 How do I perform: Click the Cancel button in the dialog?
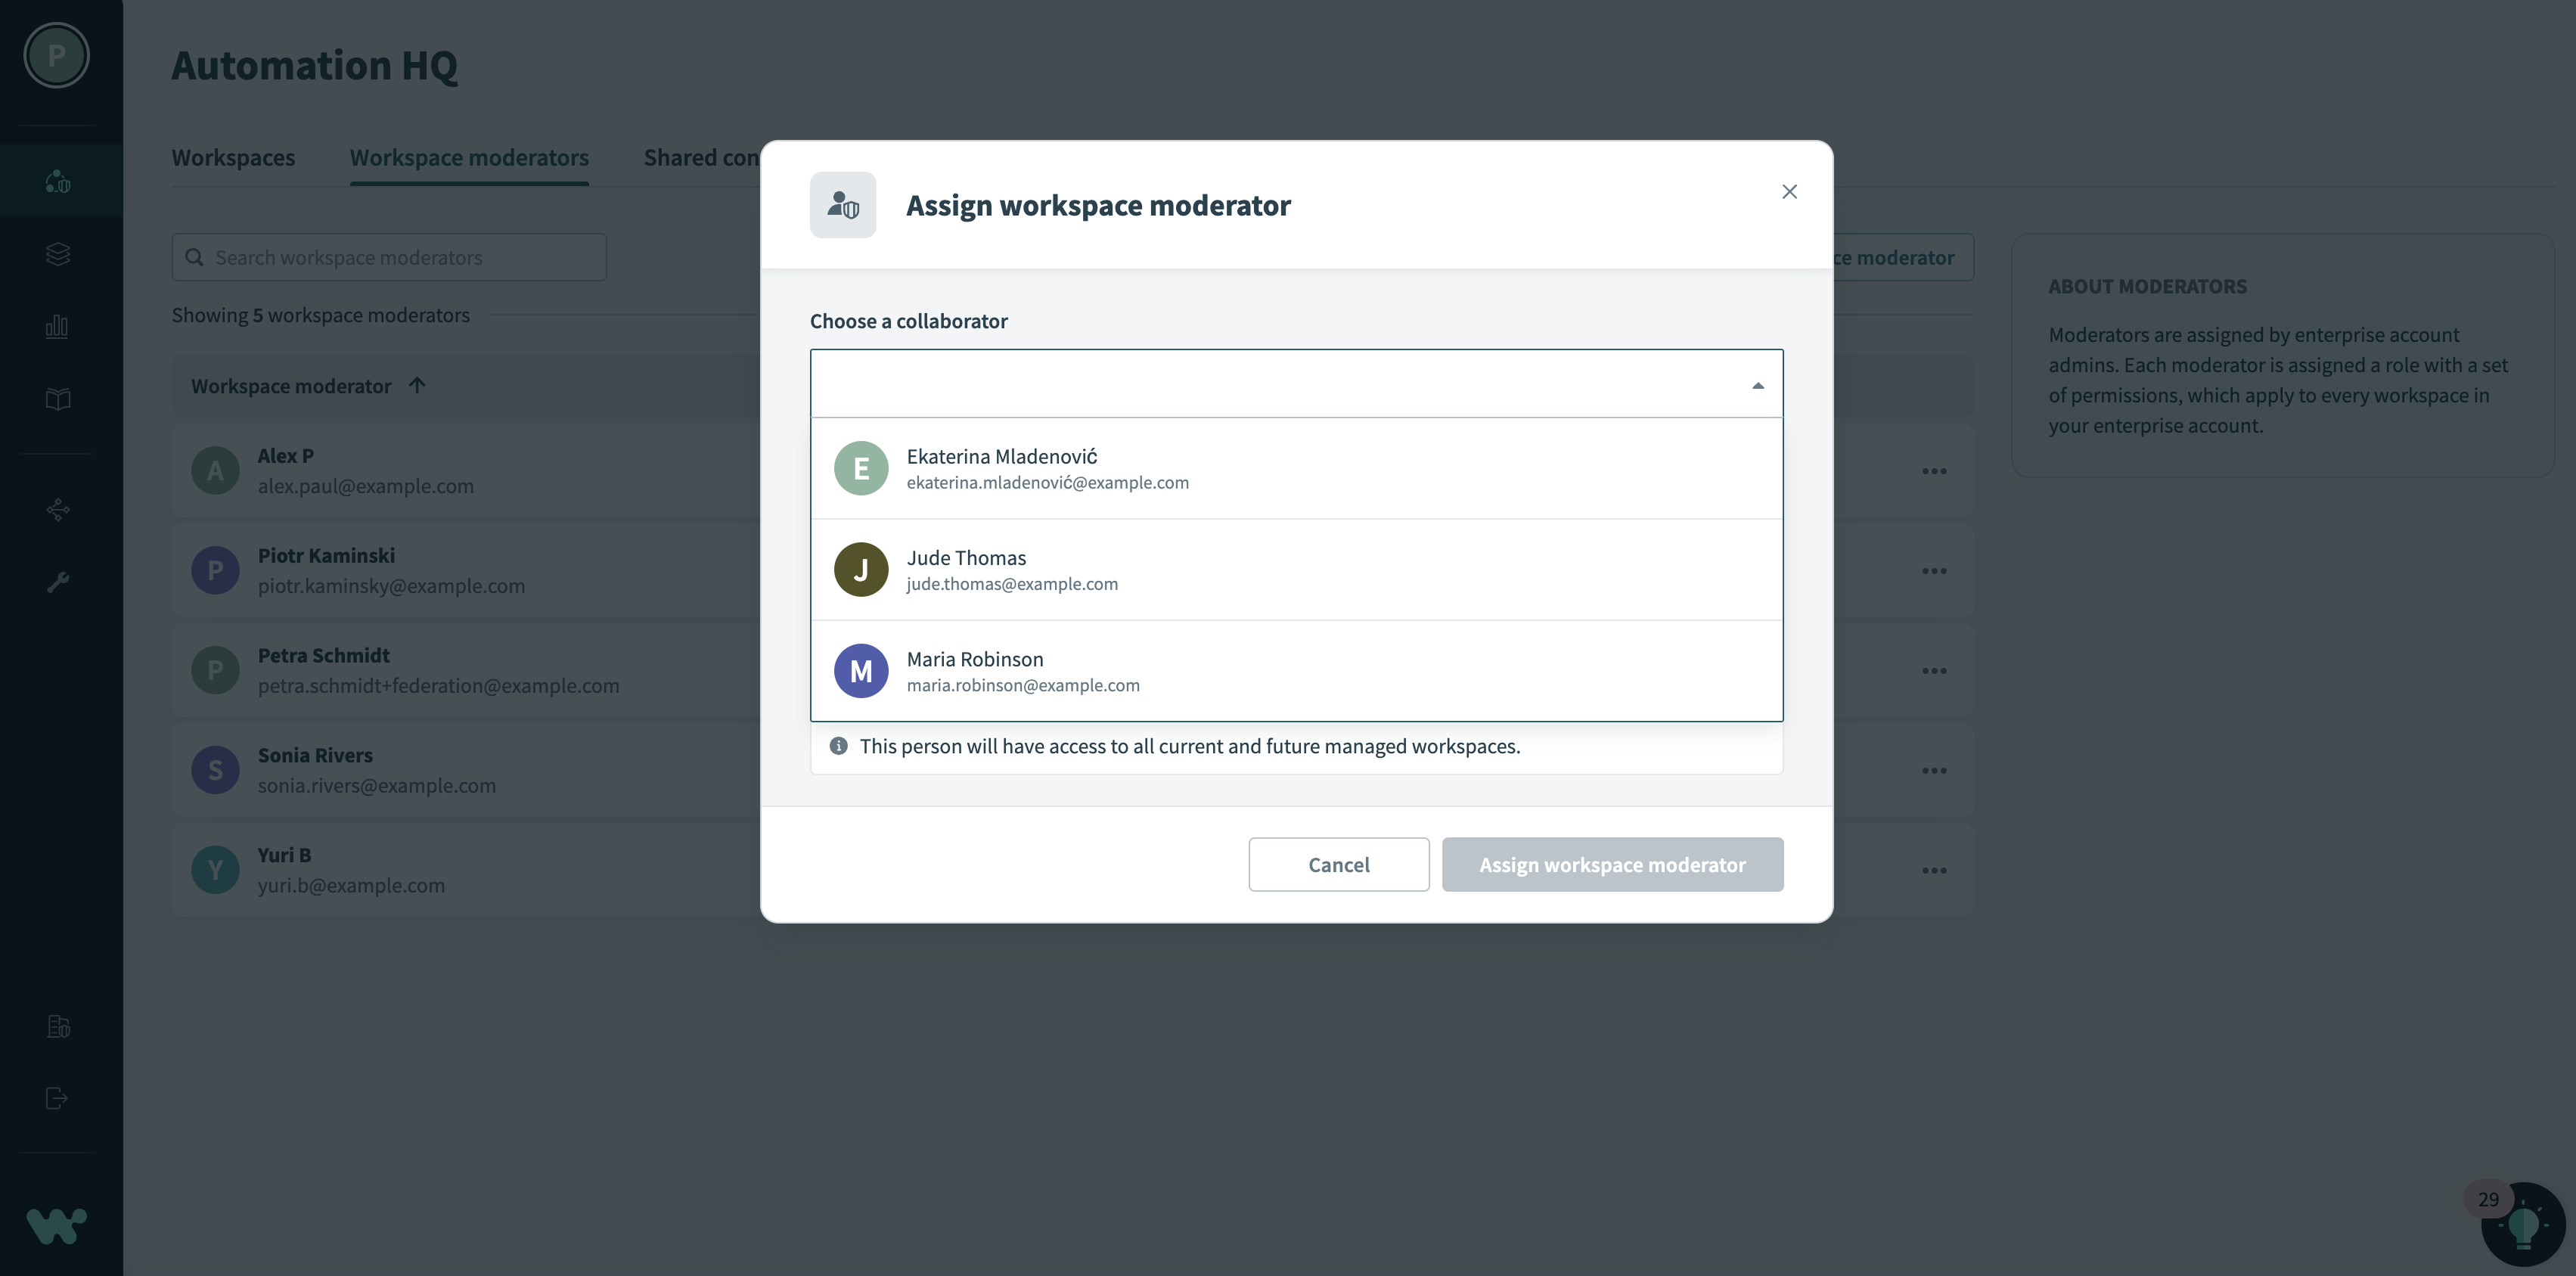1338,864
